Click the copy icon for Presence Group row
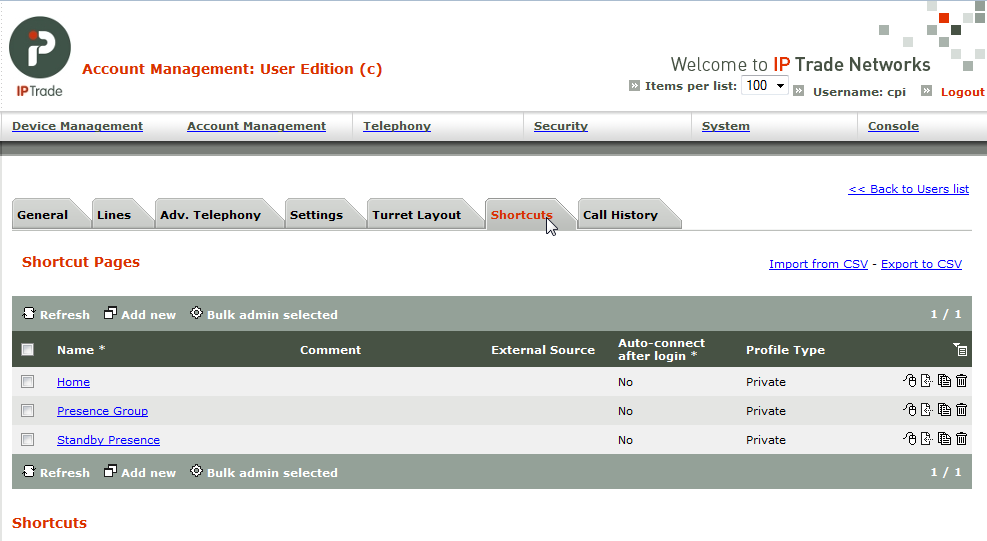The image size is (987, 541). pyautogui.click(x=944, y=410)
